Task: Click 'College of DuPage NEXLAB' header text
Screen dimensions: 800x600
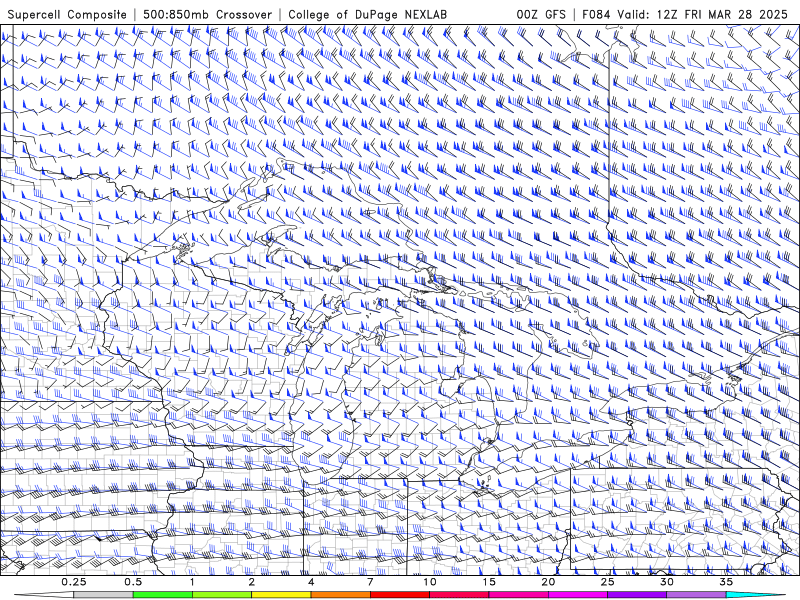Action: 367,14
